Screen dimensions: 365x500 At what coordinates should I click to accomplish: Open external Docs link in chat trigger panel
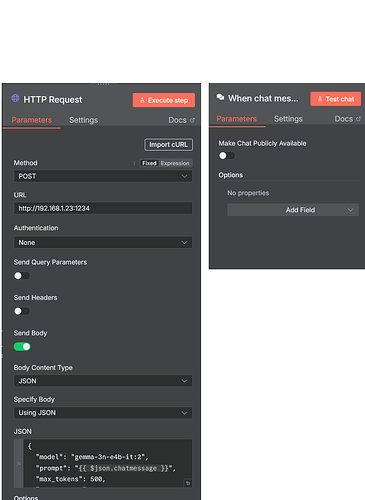347,119
